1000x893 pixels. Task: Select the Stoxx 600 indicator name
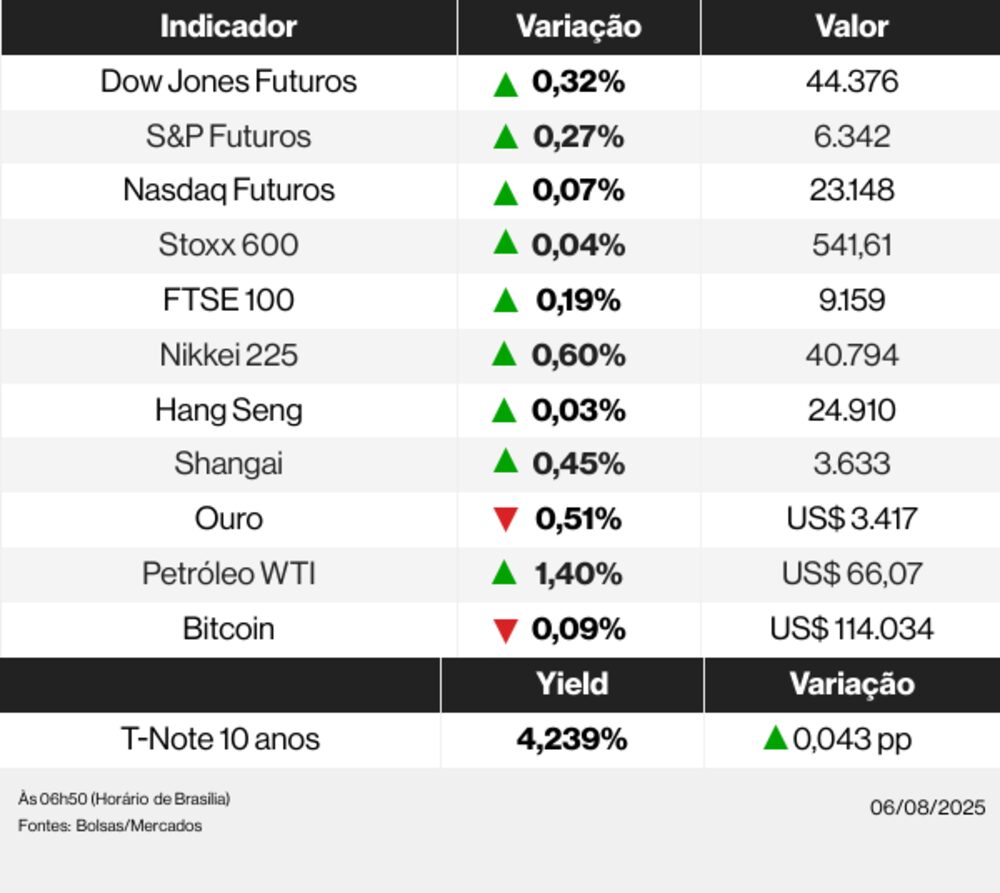[x=229, y=245]
